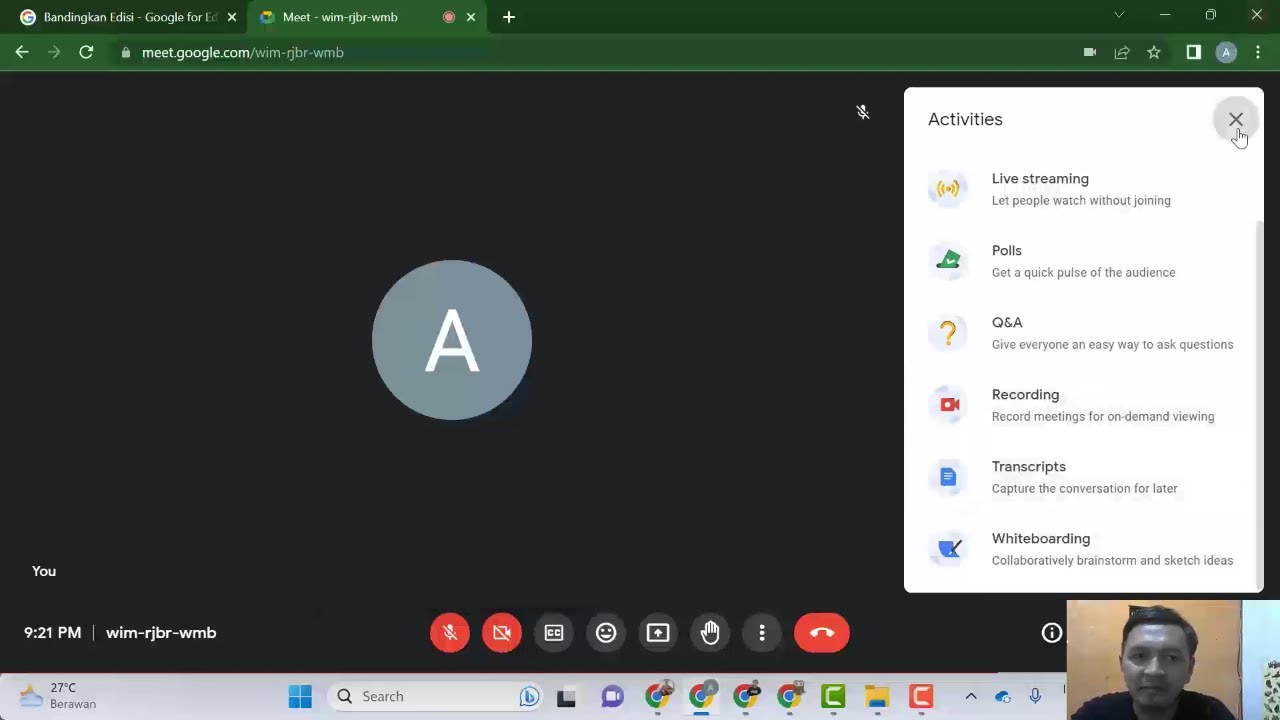Click the Transcripts document icon
1280x720 pixels.
948,477
